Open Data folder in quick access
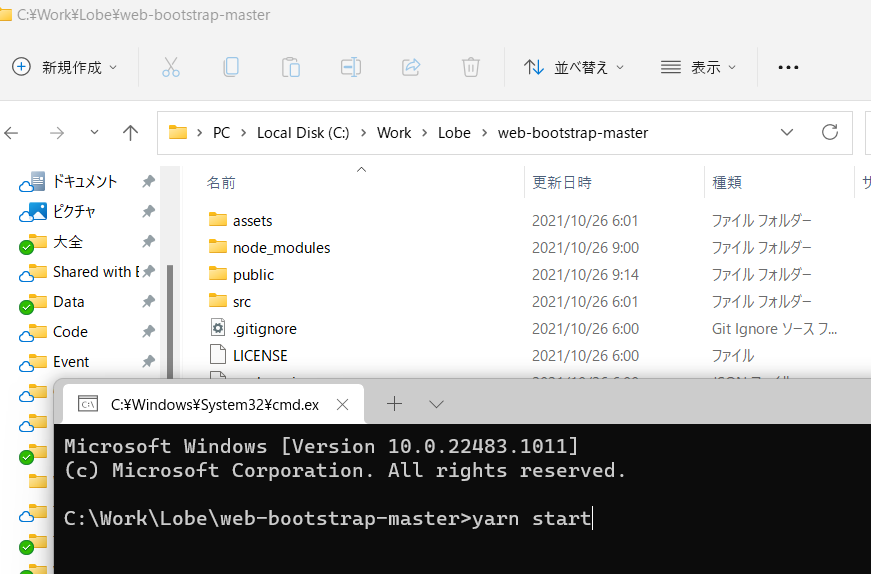The image size is (871, 574). pos(68,302)
